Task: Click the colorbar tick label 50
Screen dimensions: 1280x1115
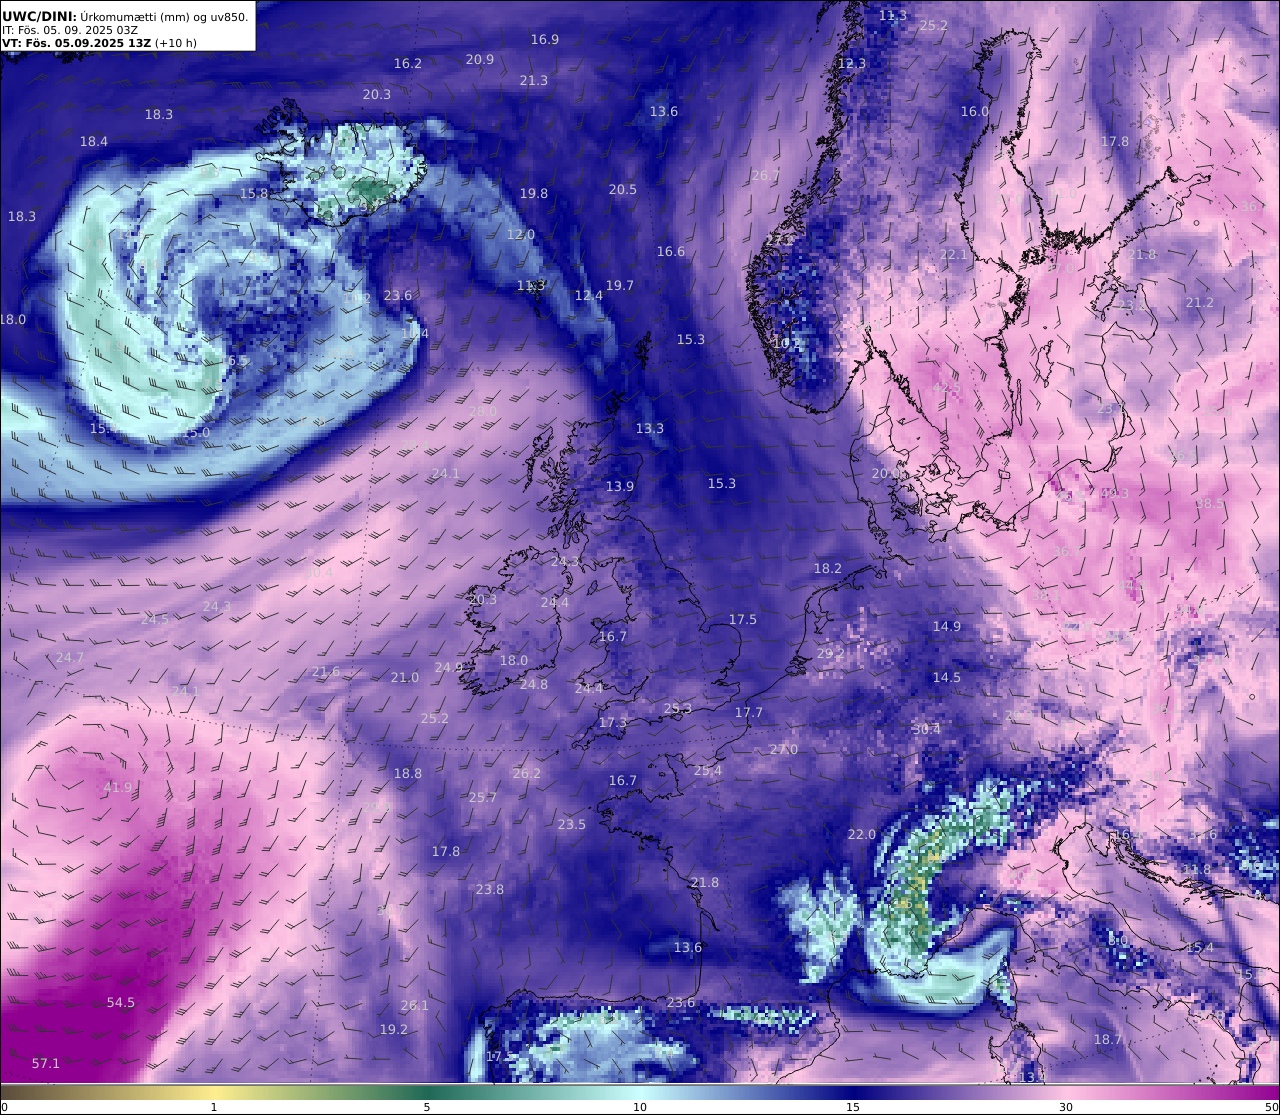Action: pyautogui.click(x=1272, y=1107)
